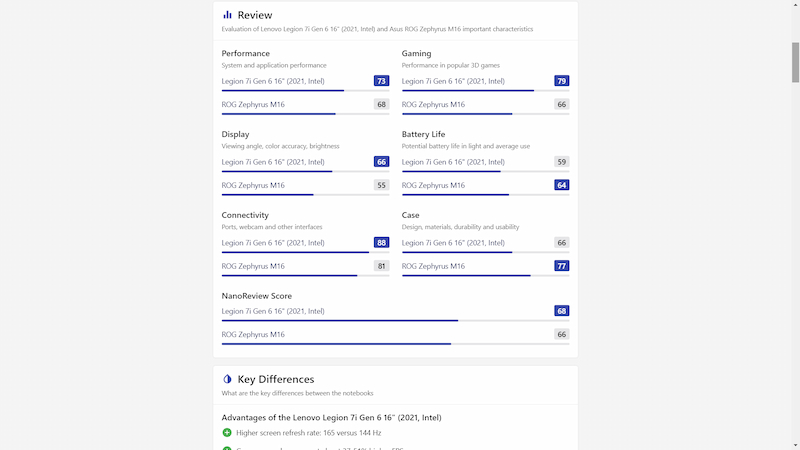This screenshot has width=800, height=450.
Task: Click Legion 7i Performance progress bar
Action: tap(305, 91)
